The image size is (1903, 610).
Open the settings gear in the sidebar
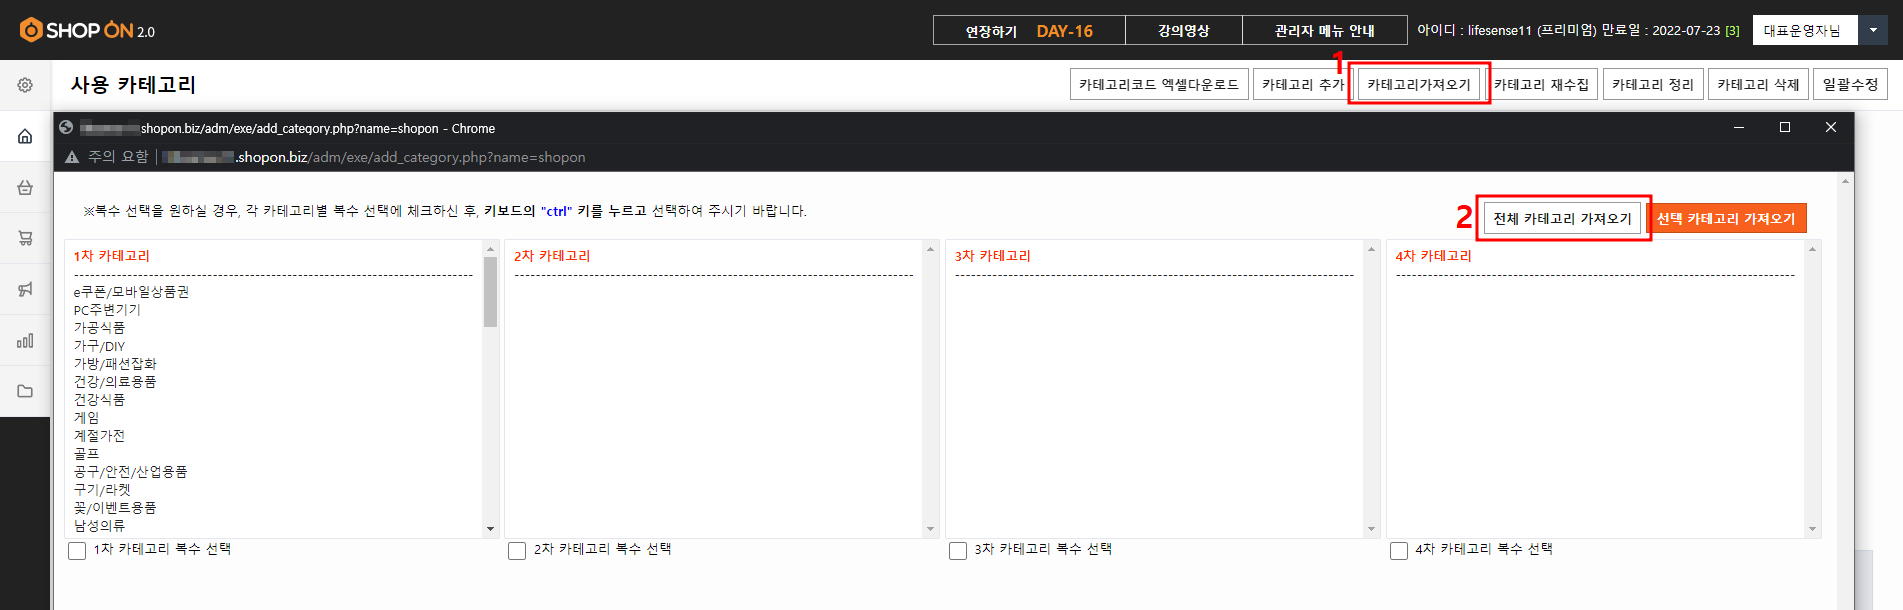tap(25, 85)
